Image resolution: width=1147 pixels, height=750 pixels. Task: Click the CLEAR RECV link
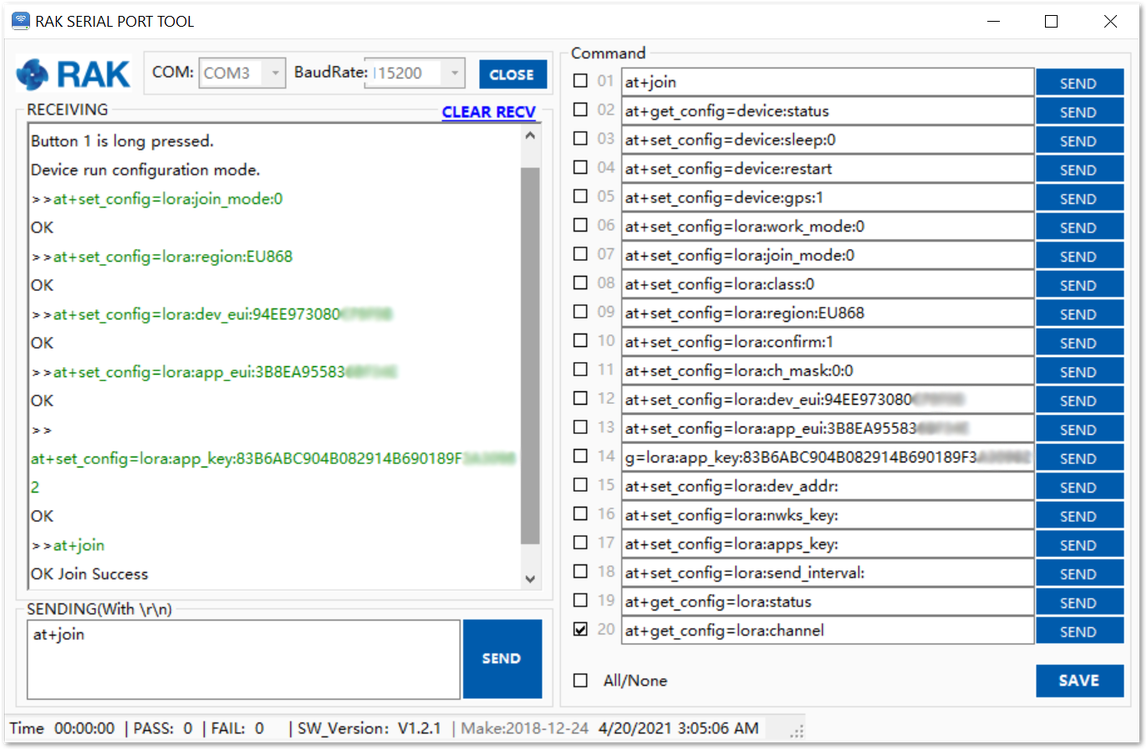(489, 112)
